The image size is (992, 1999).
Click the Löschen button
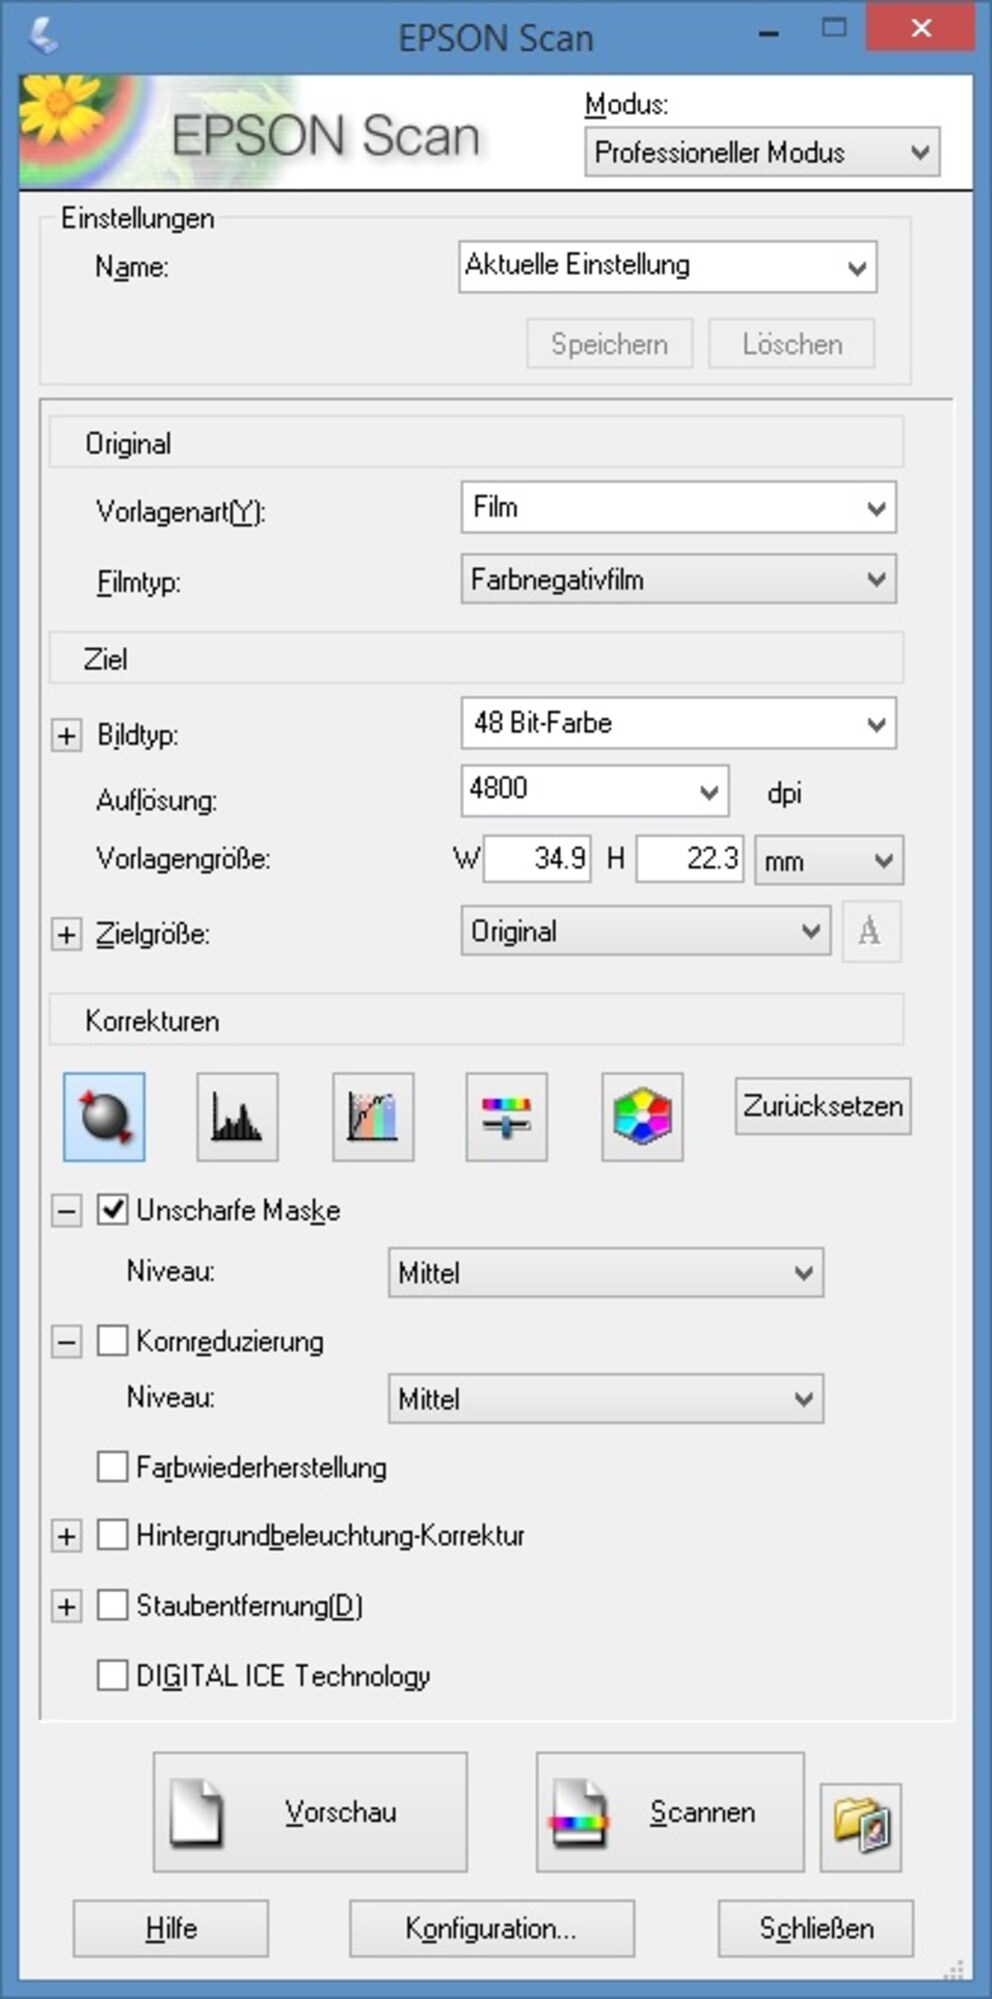point(792,344)
